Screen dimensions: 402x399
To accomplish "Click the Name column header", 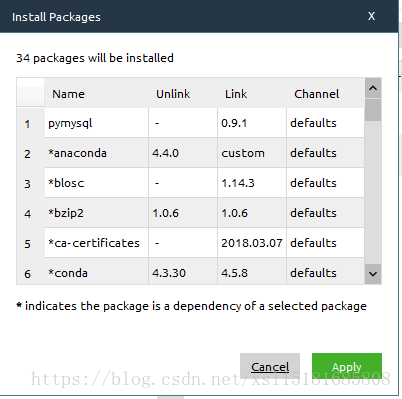I will [x=97, y=94].
